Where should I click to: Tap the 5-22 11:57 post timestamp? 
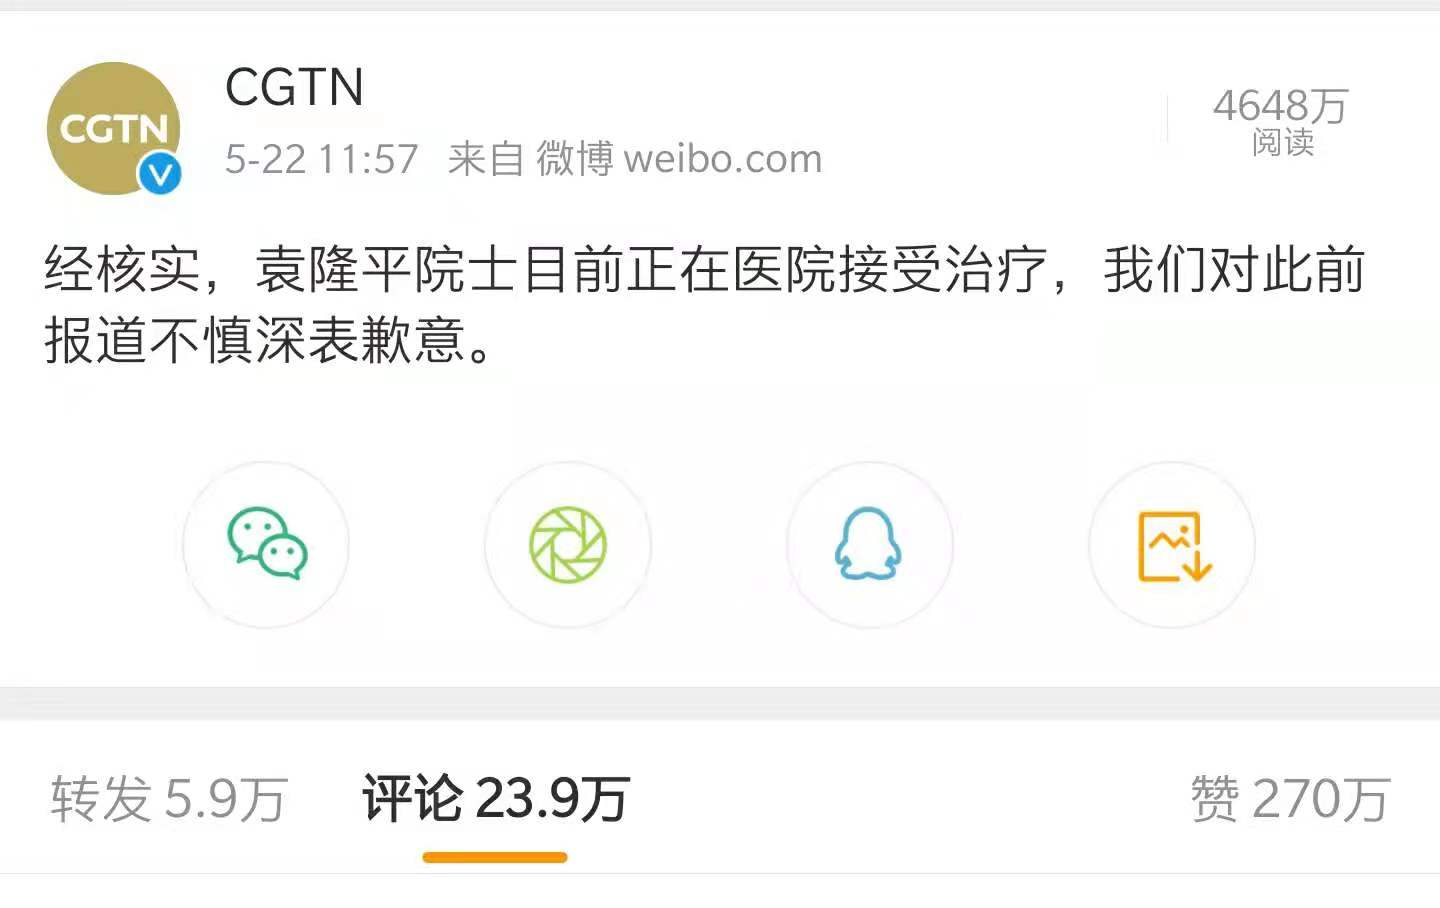click(321, 159)
